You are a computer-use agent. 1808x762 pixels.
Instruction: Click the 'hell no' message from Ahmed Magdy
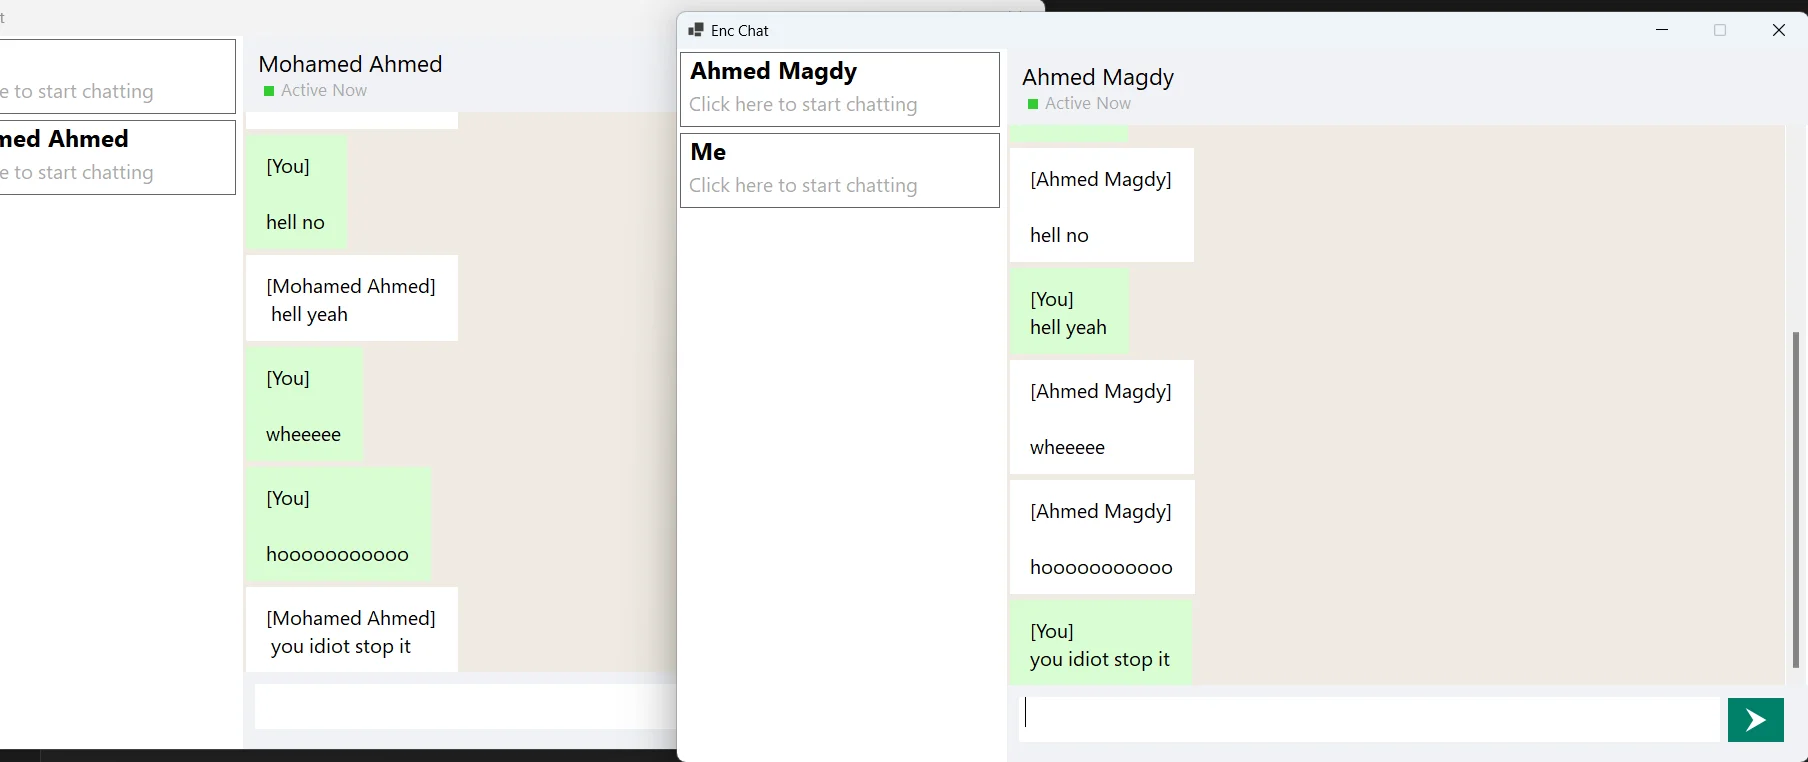1101,205
